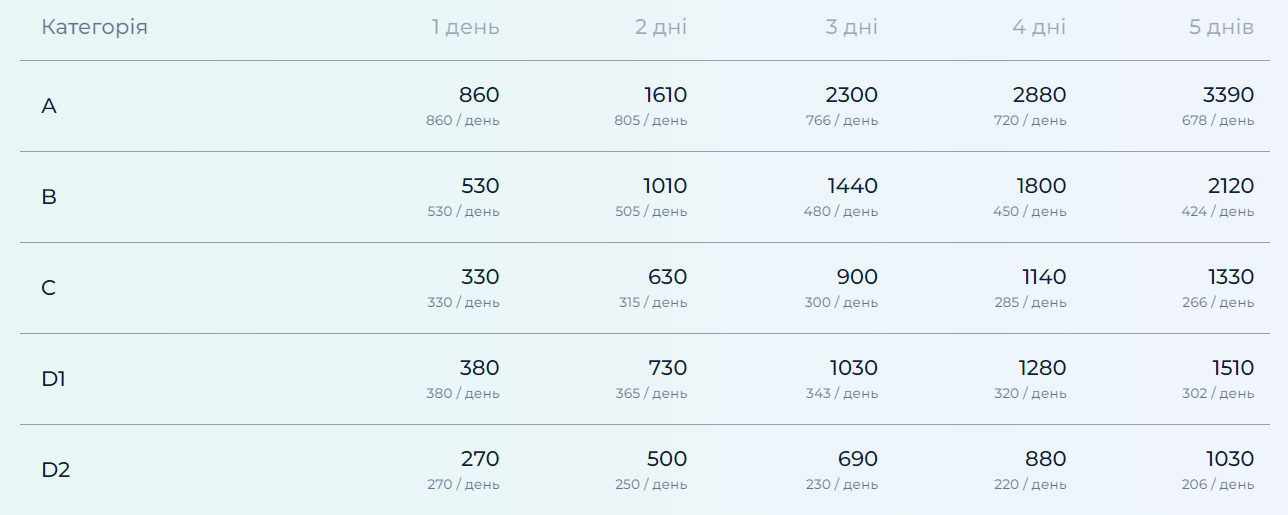Click the 1010 price in row B
Viewport: 1288px width, 515px height.
665,186
